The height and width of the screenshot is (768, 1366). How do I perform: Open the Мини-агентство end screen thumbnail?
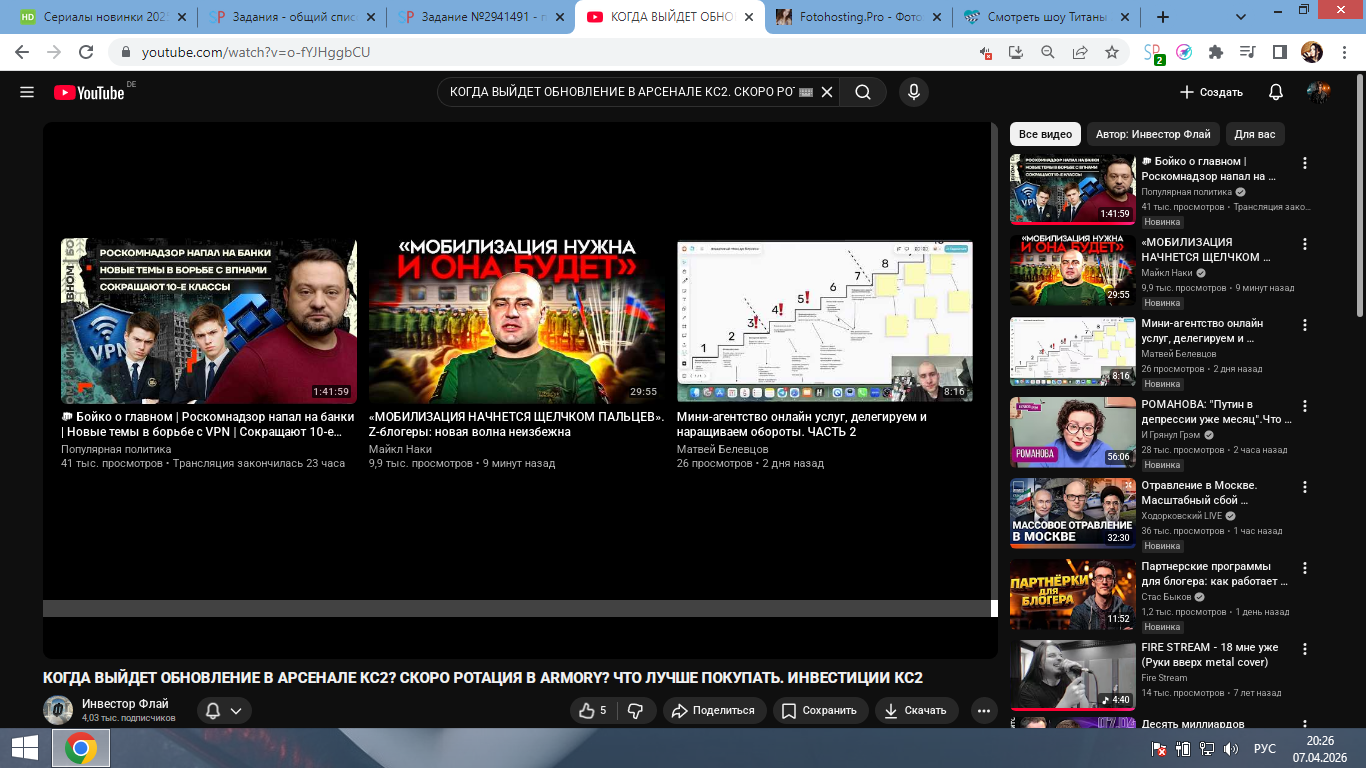click(x=824, y=320)
